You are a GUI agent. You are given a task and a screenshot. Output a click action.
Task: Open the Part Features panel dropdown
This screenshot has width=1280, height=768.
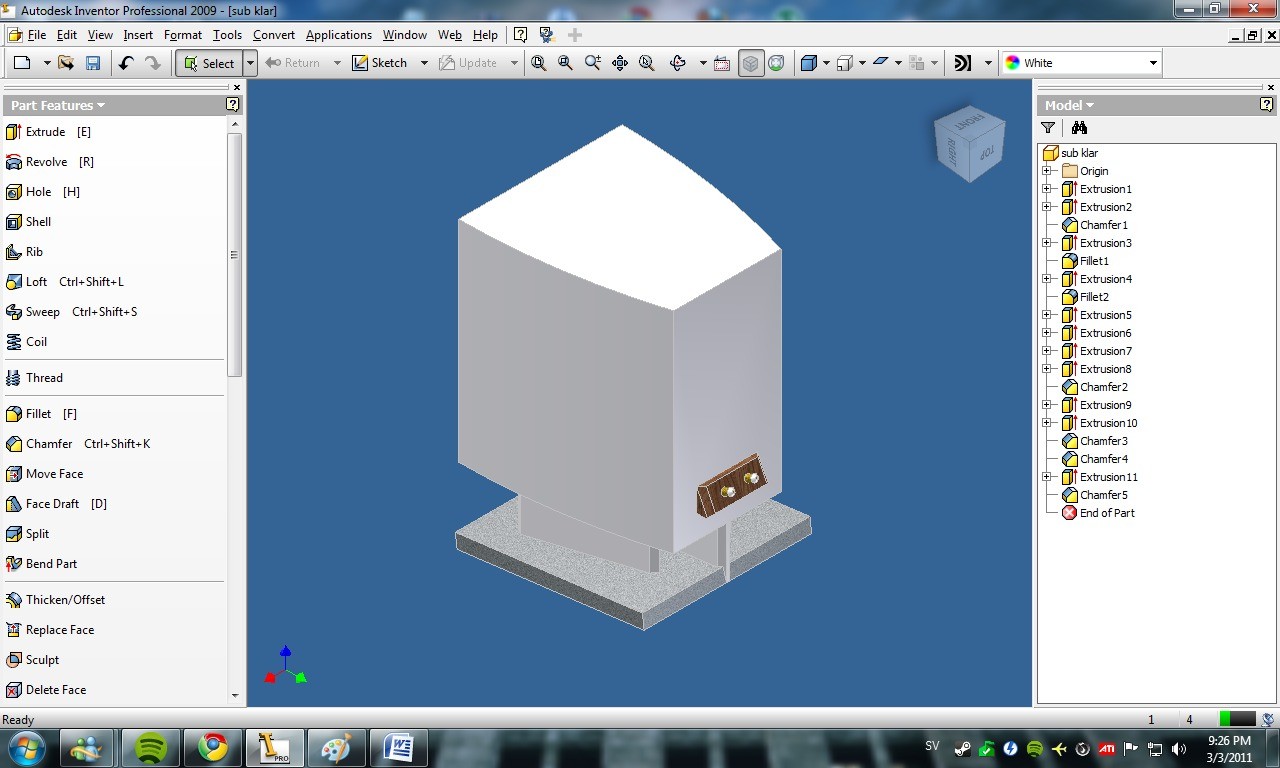(58, 105)
